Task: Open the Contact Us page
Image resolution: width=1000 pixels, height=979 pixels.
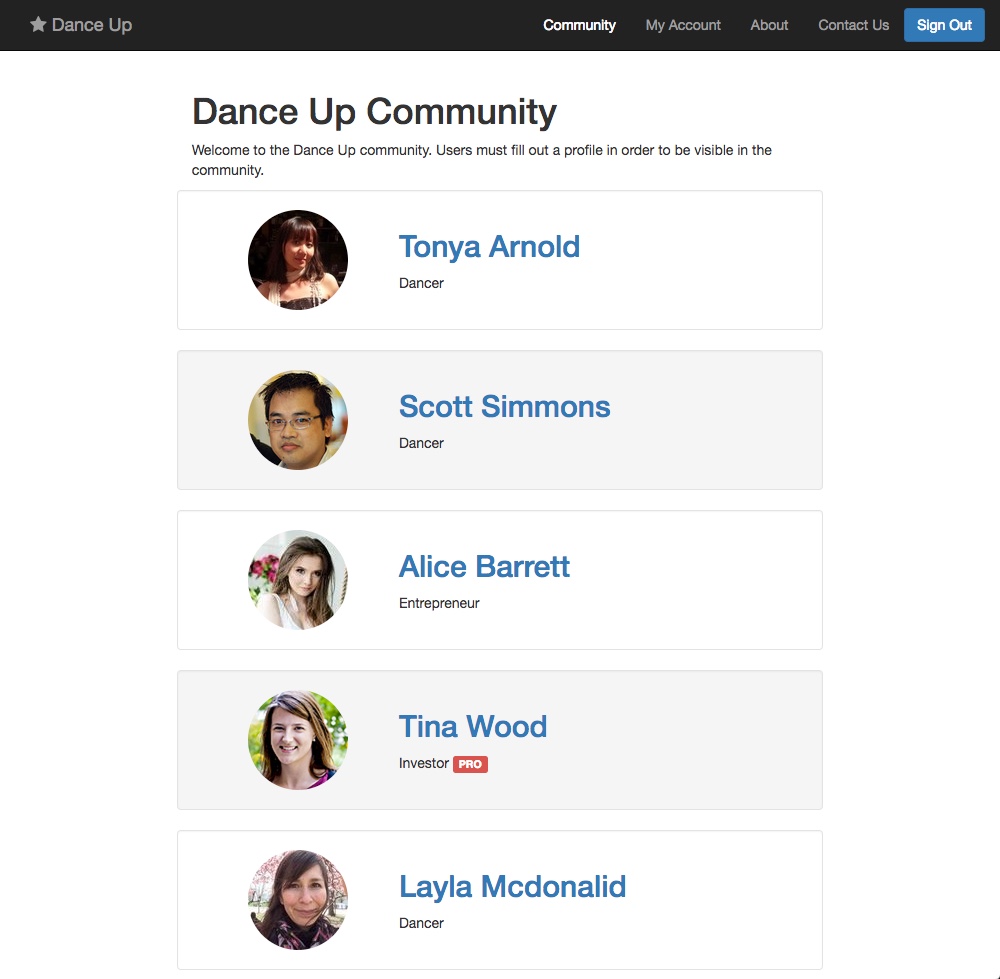Action: (x=852, y=25)
